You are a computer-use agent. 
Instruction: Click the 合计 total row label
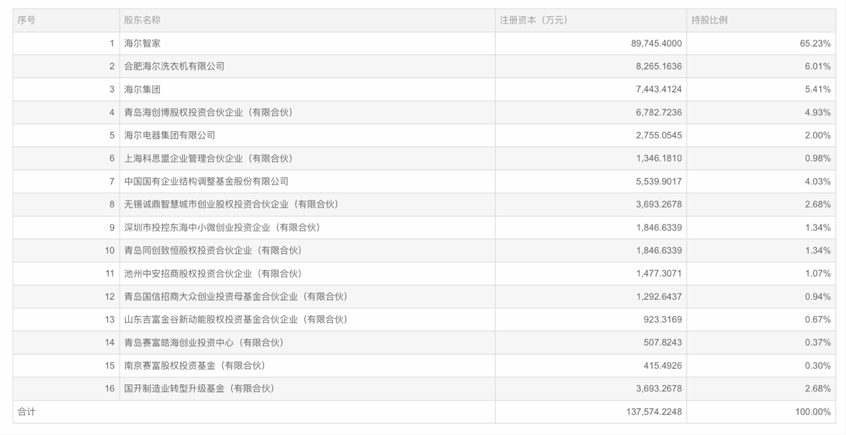27,411
